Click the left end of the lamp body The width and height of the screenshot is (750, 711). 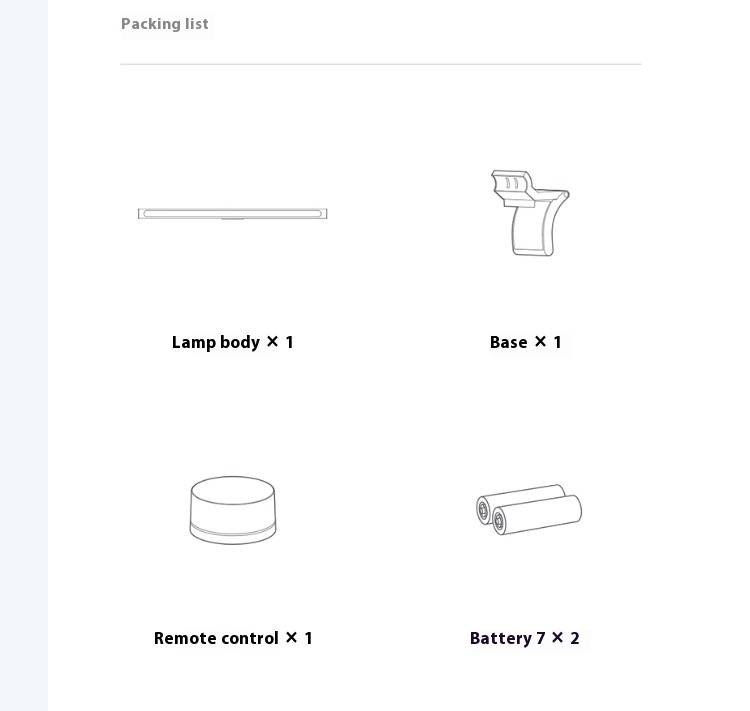pyautogui.click(x=141, y=213)
